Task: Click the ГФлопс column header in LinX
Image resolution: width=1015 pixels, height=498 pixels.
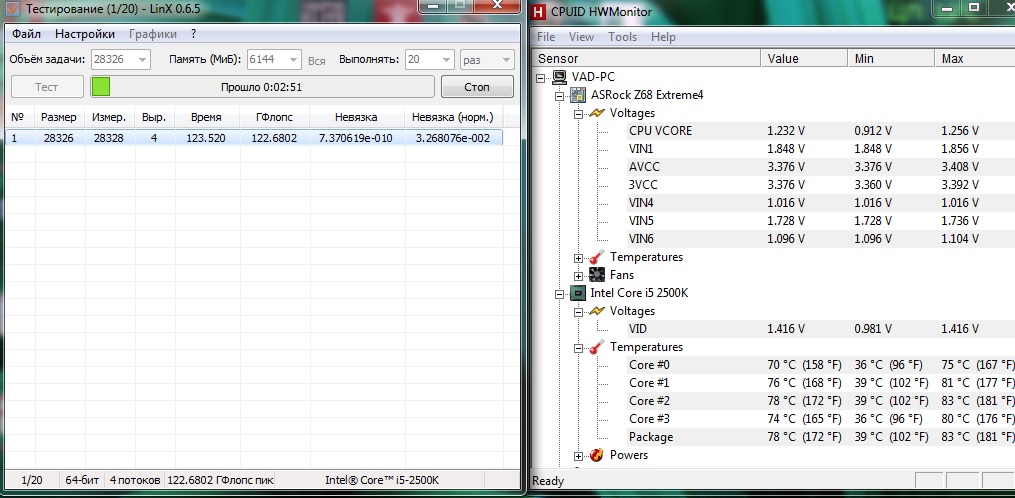Action: (274, 117)
